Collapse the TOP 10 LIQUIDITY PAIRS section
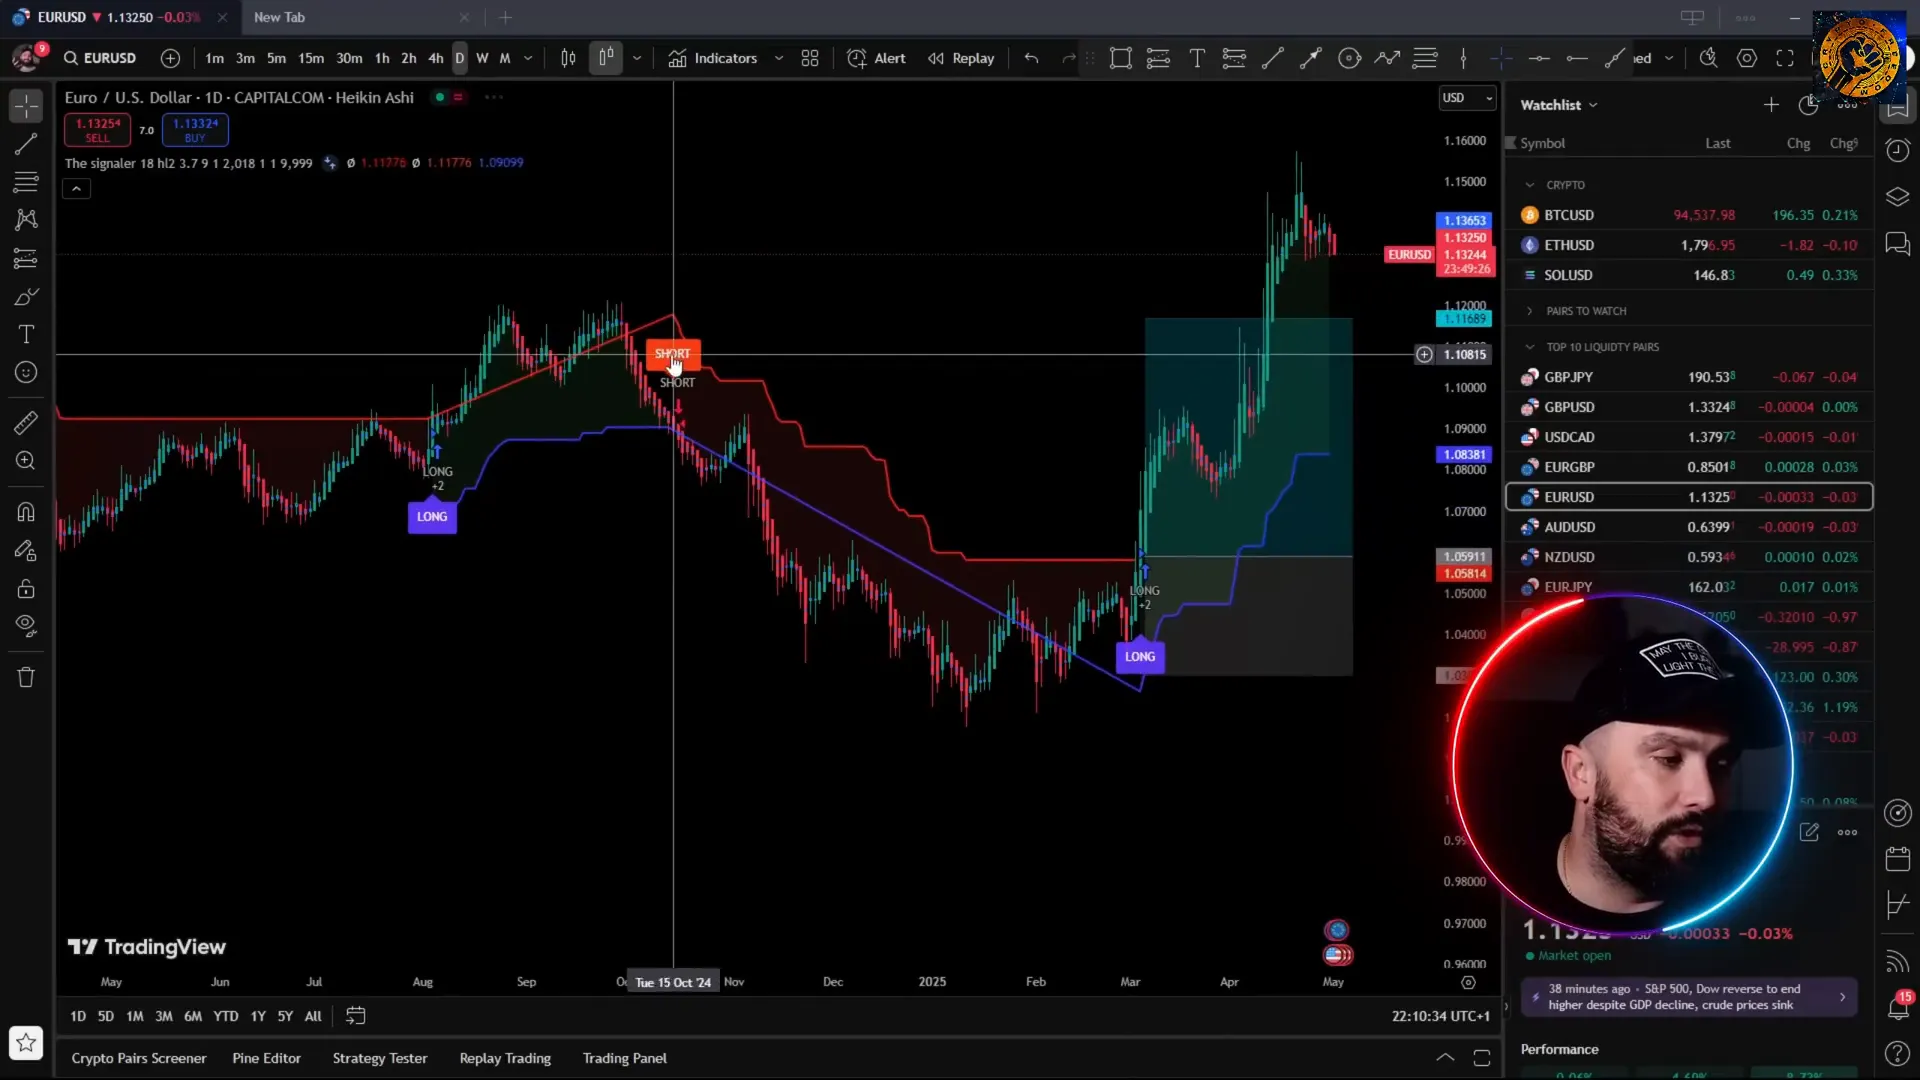The image size is (1920, 1080). tap(1529, 347)
